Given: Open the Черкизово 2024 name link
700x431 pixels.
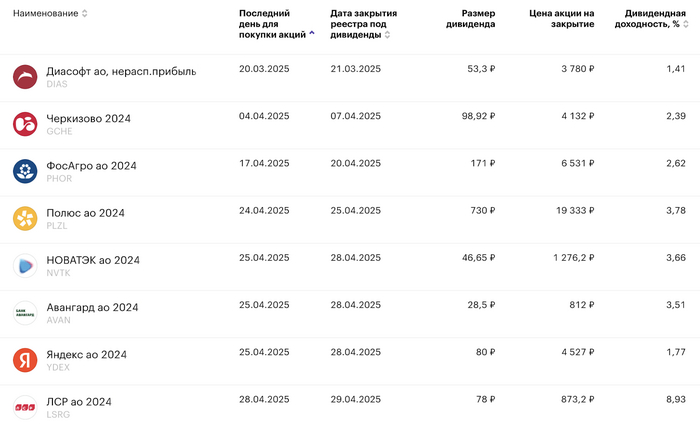Looking at the screenshot, I should (x=88, y=119).
